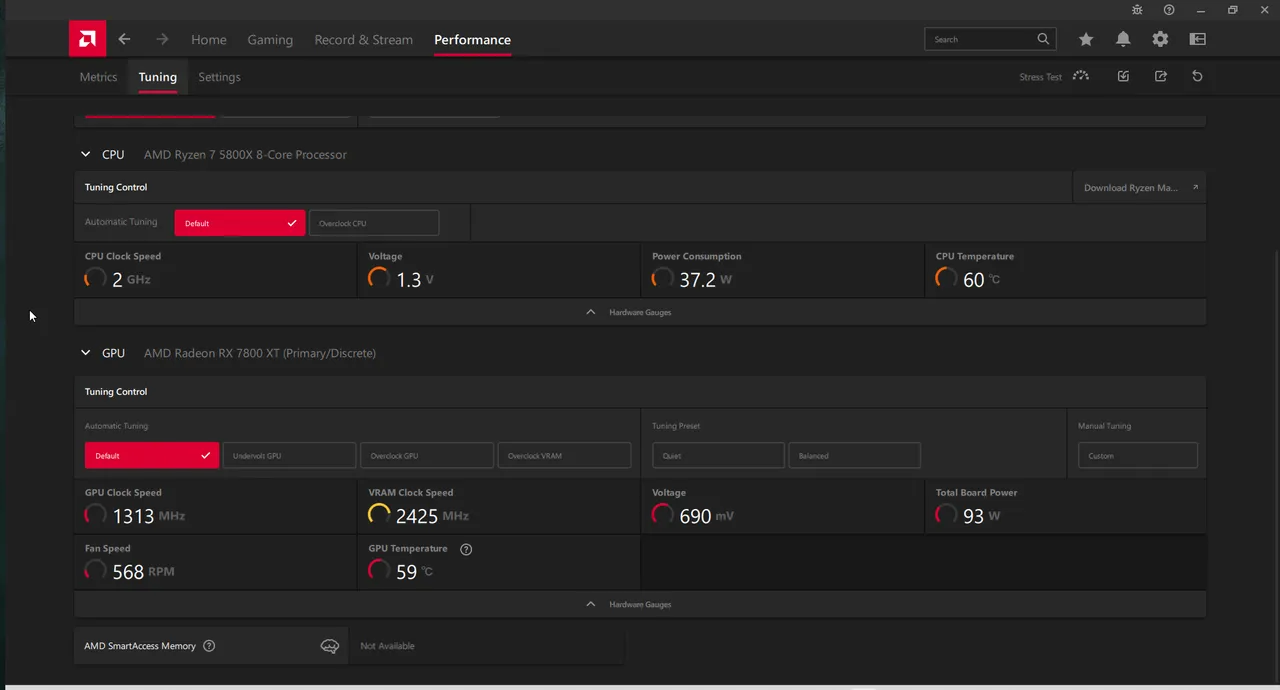Select the Quiet tuning preset
Viewport: 1280px width, 690px height.
pos(718,456)
